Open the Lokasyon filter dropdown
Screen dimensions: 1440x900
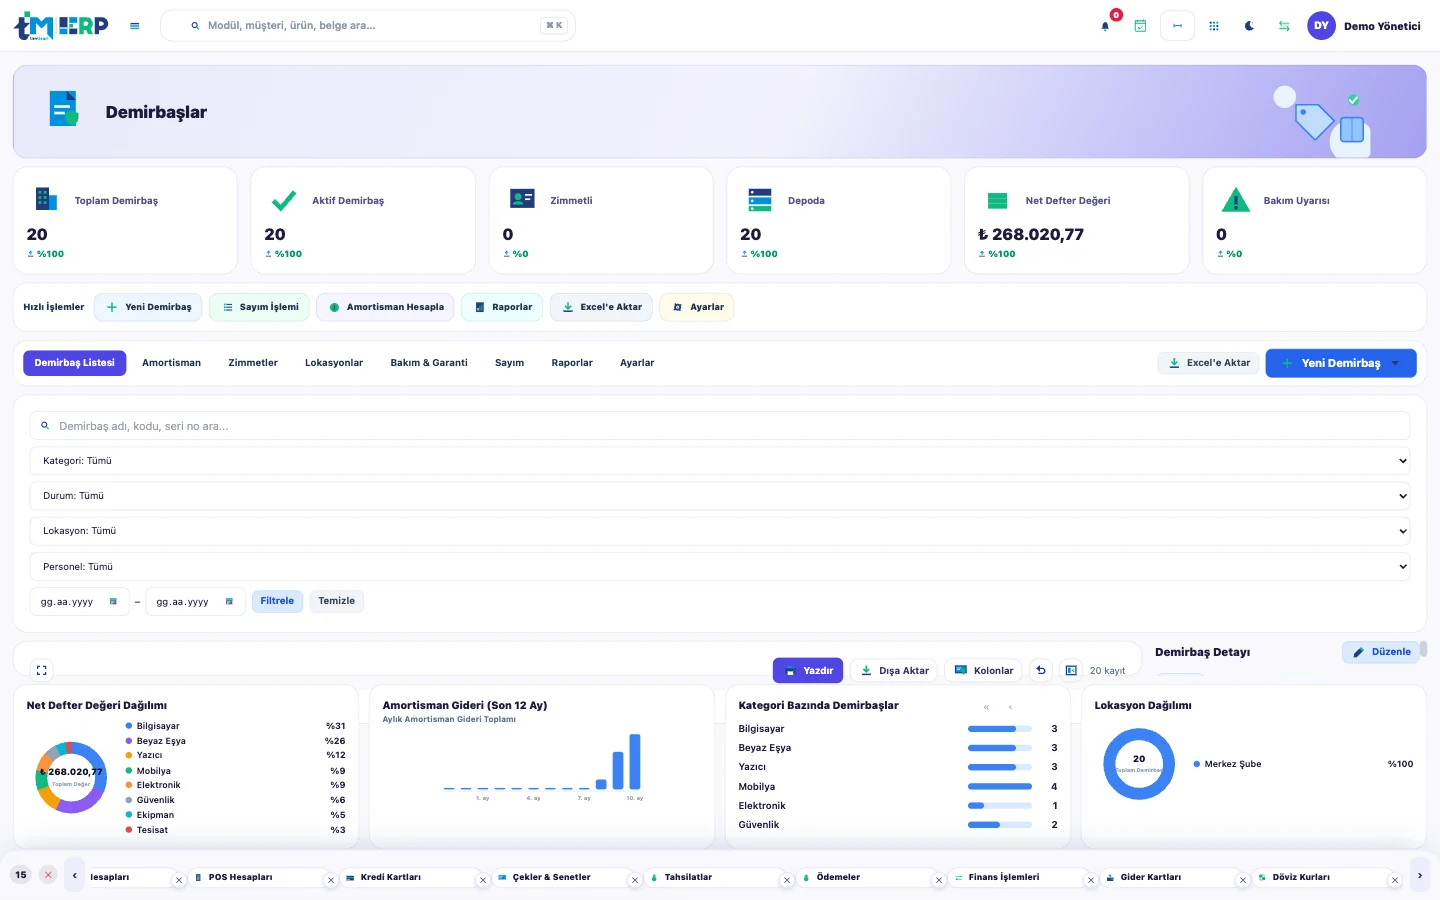click(x=720, y=531)
